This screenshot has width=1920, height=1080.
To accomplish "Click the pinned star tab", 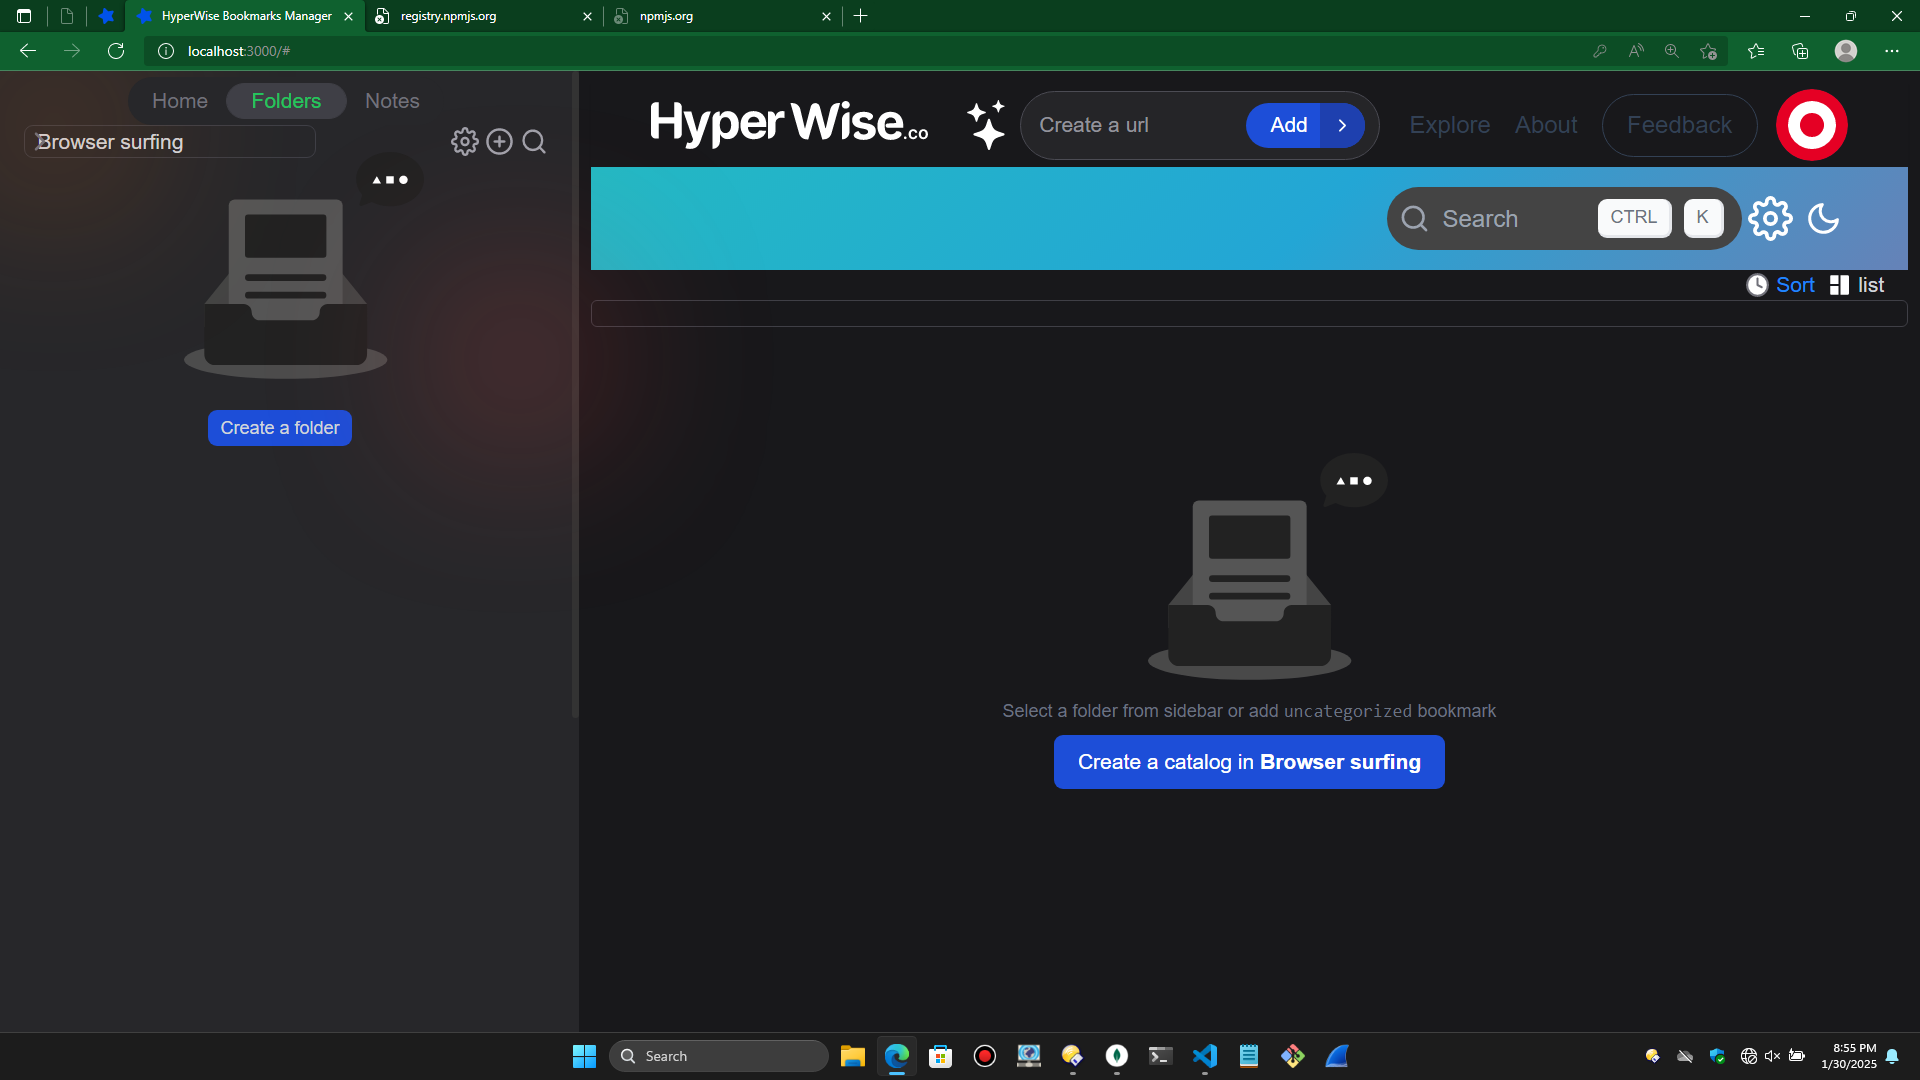I will pyautogui.click(x=106, y=16).
